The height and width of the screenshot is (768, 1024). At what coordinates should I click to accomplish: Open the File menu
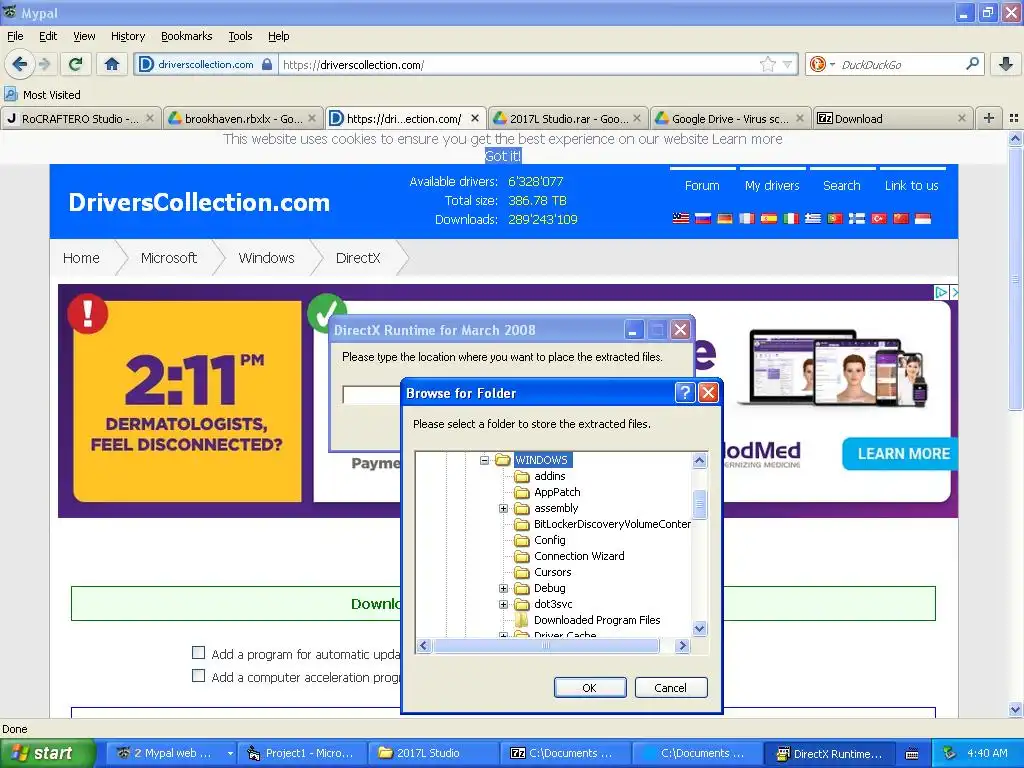tap(15, 36)
